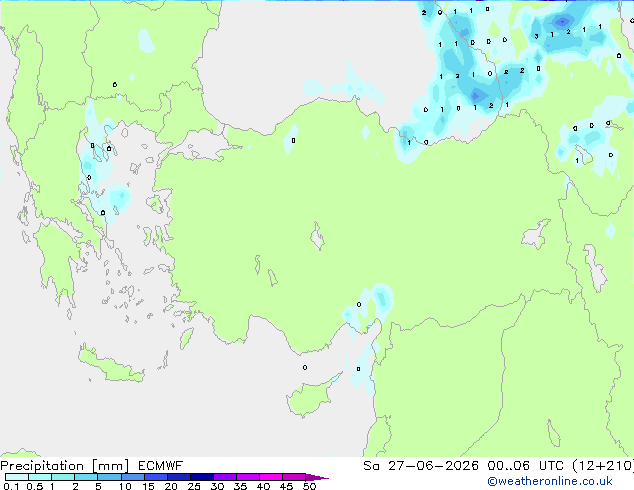Click the 5–10 mm legend color swatch
The width and height of the screenshot is (634, 490).
[x=109, y=477]
